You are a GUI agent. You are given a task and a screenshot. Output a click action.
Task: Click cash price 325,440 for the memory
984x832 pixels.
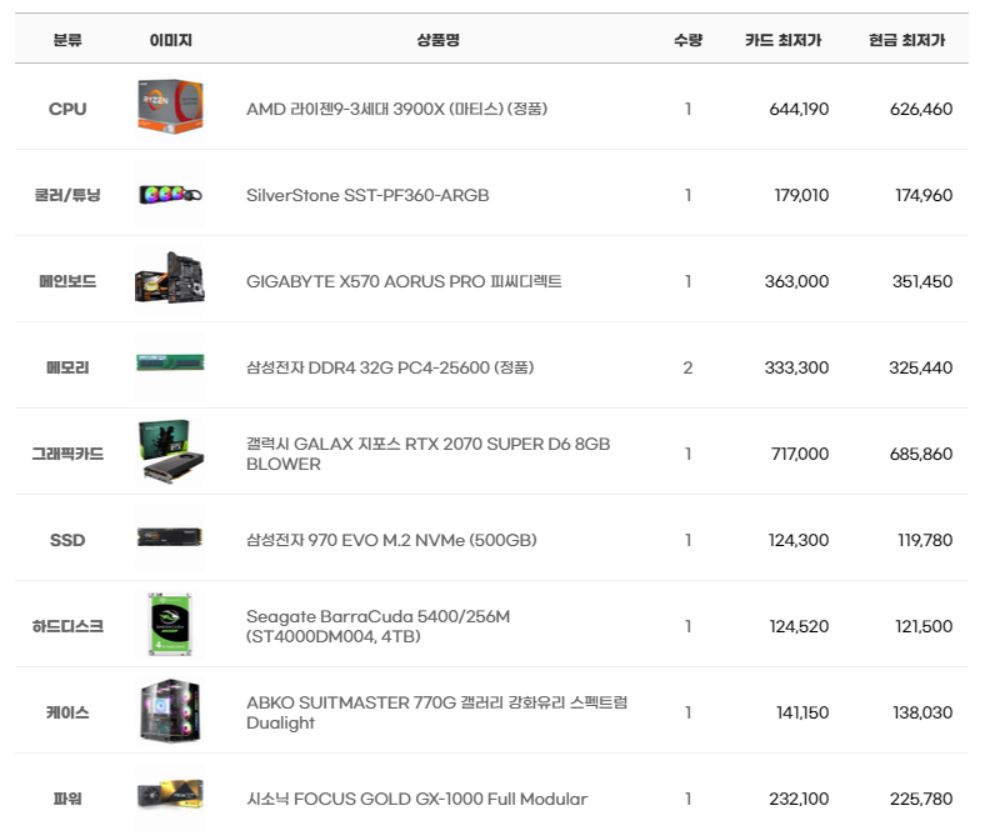coord(921,368)
